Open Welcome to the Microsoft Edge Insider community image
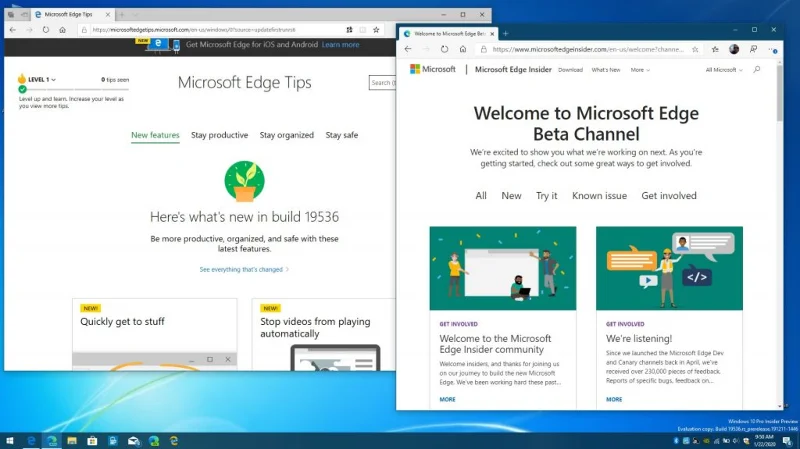Viewport: 800px width, 449px height. [x=503, y=268]
